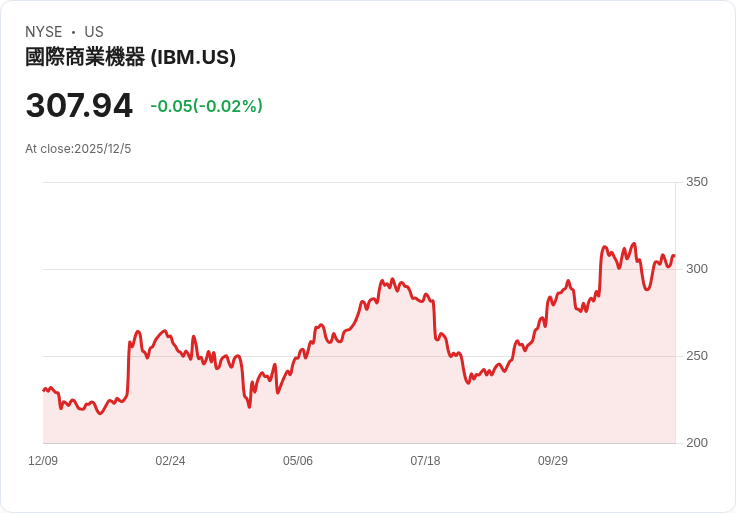
Task: Select the 05/06 date on x-axis
Action: [x=298, y=461]
